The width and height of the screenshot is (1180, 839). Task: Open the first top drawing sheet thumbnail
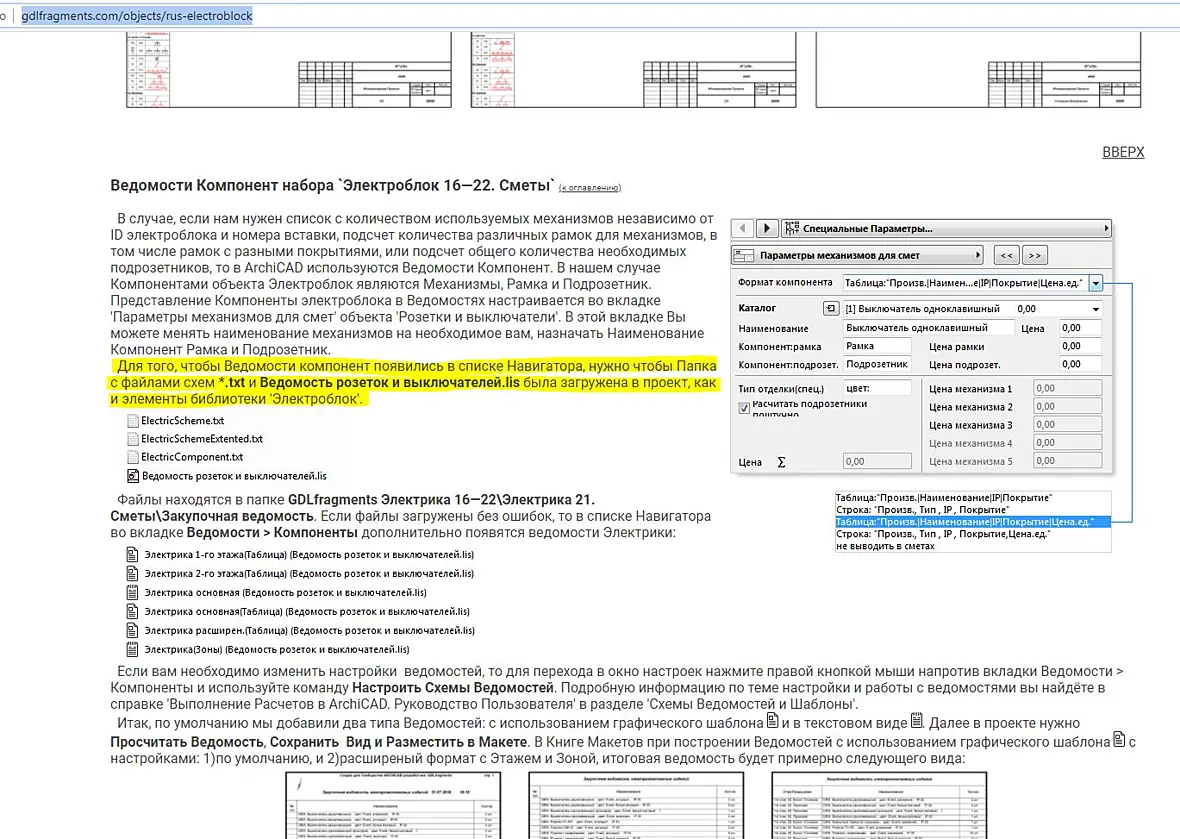tap(289, 69)
